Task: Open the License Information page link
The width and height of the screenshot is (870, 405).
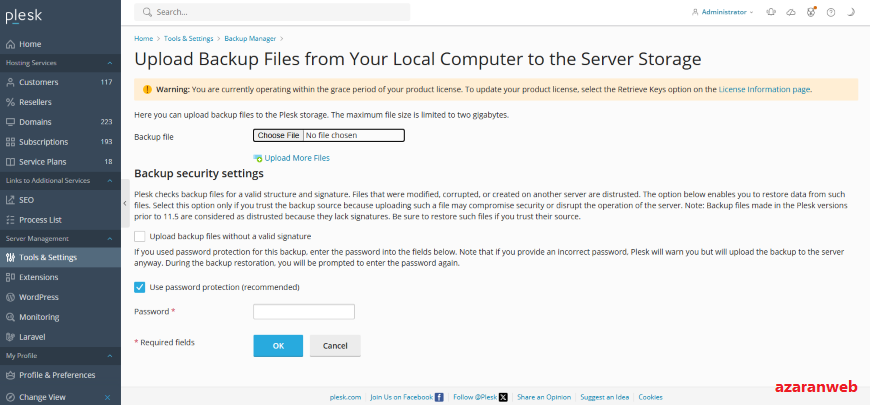Action: [765, 89]
